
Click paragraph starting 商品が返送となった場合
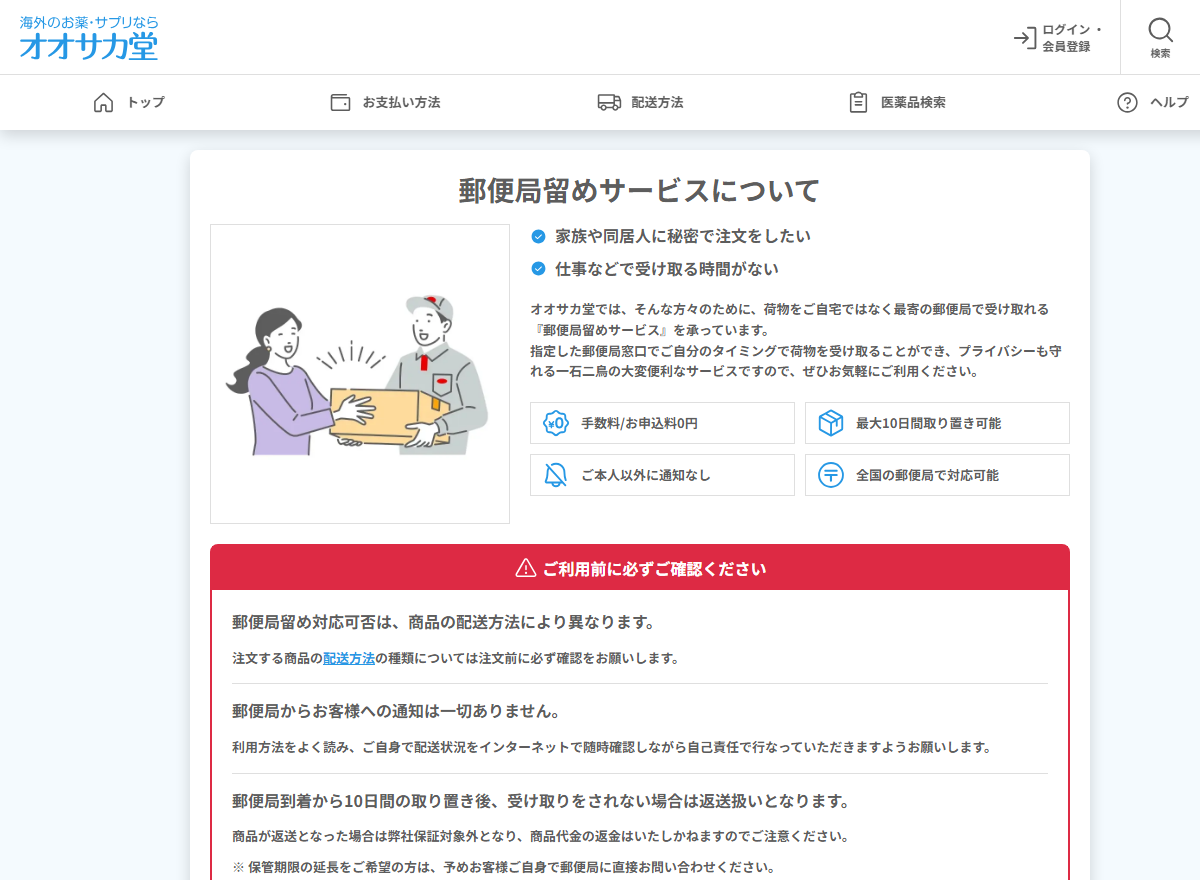tap(540, 836)
